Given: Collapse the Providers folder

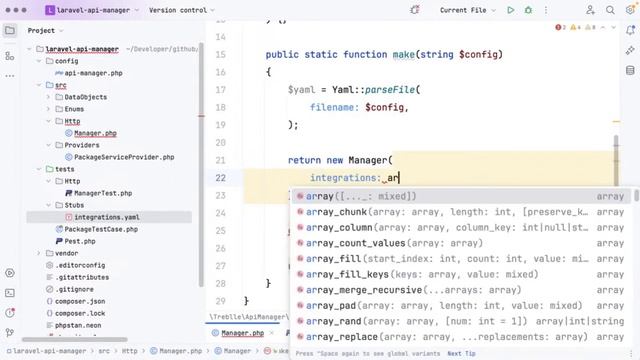Looking at the screenshot, I should click(49, 145).
